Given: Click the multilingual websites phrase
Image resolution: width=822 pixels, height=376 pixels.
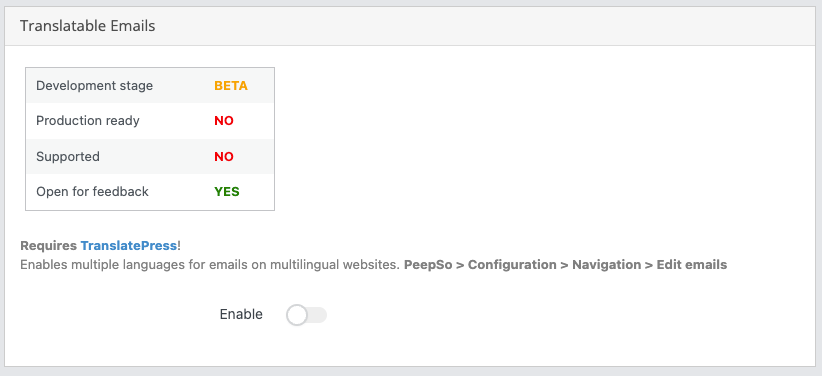Looking at the screenshot, I should [335, 265].
